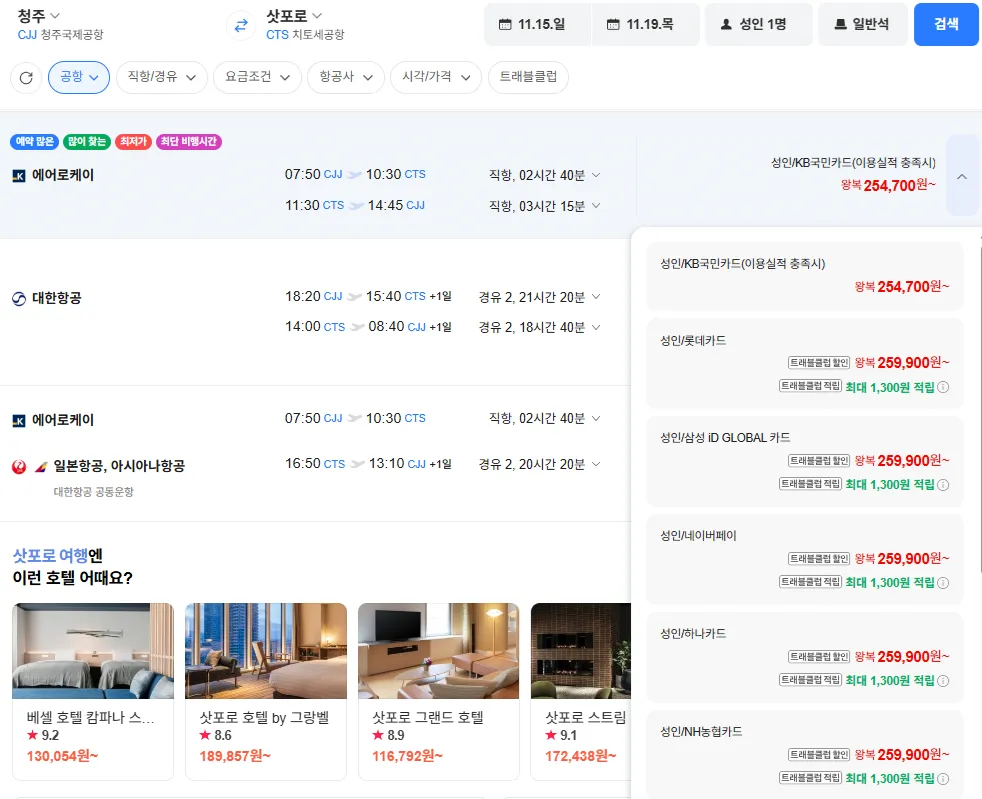Image resolution: width=982 pixels, height=799 pixels.
Task: Open 요금조건 filter dropdown
Action: click(257, 78)
